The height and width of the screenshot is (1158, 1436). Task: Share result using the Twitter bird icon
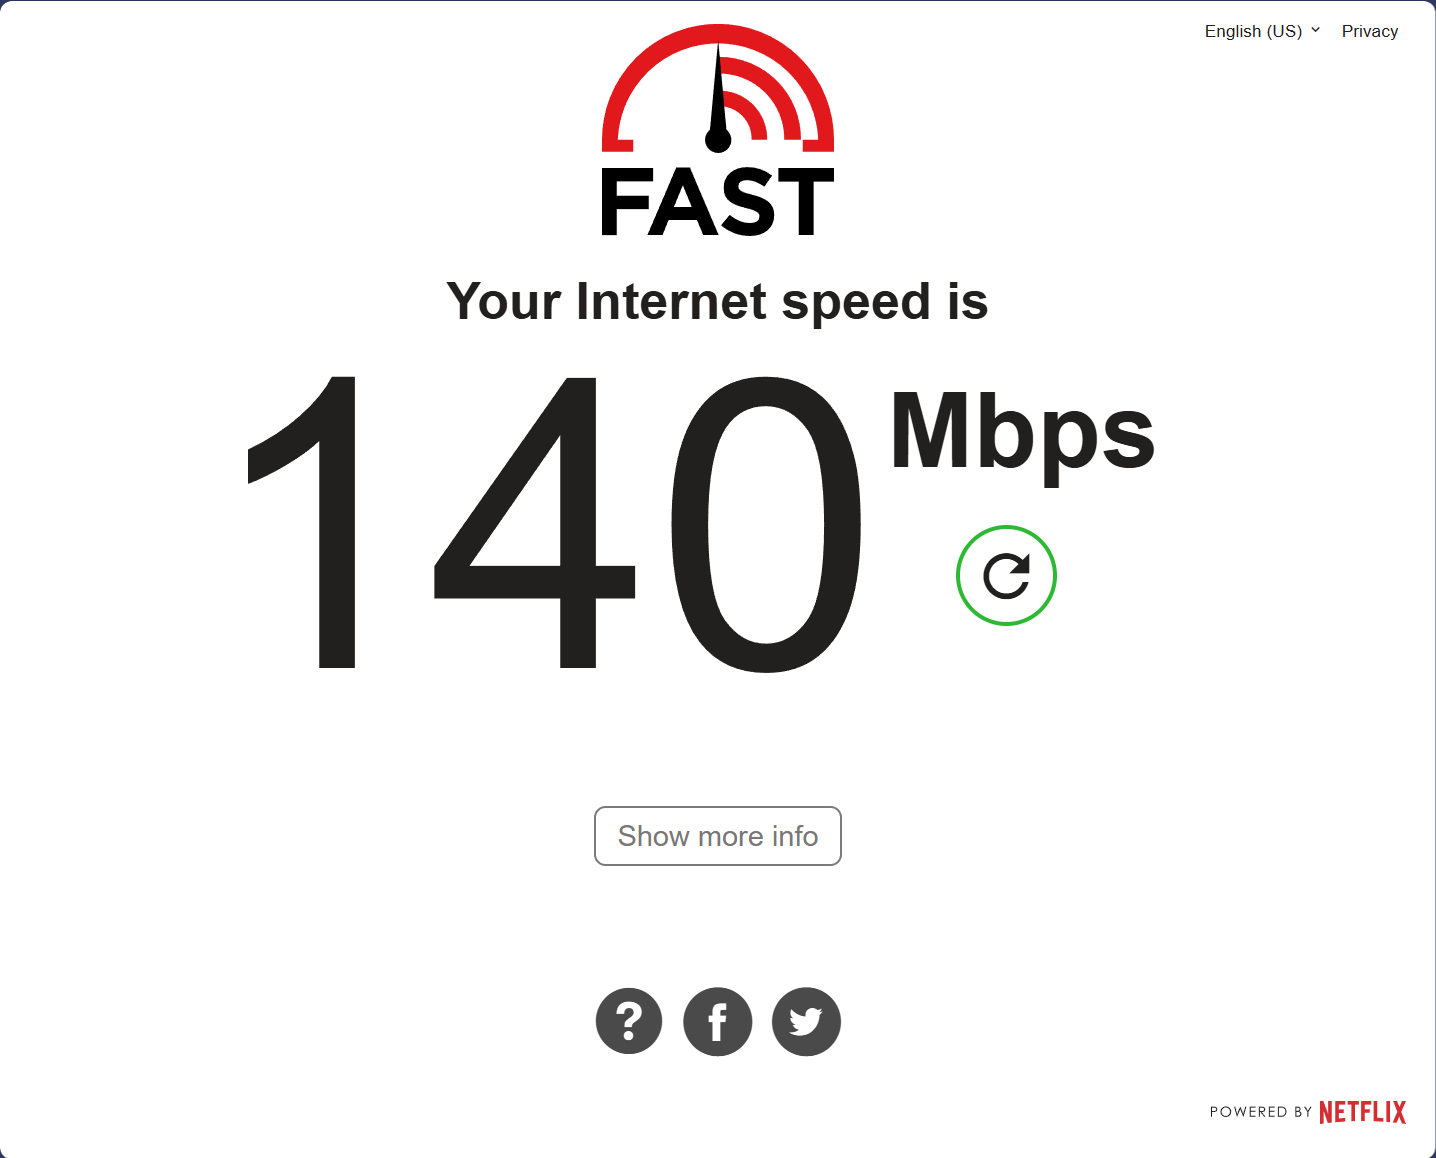click(806, 1021)
